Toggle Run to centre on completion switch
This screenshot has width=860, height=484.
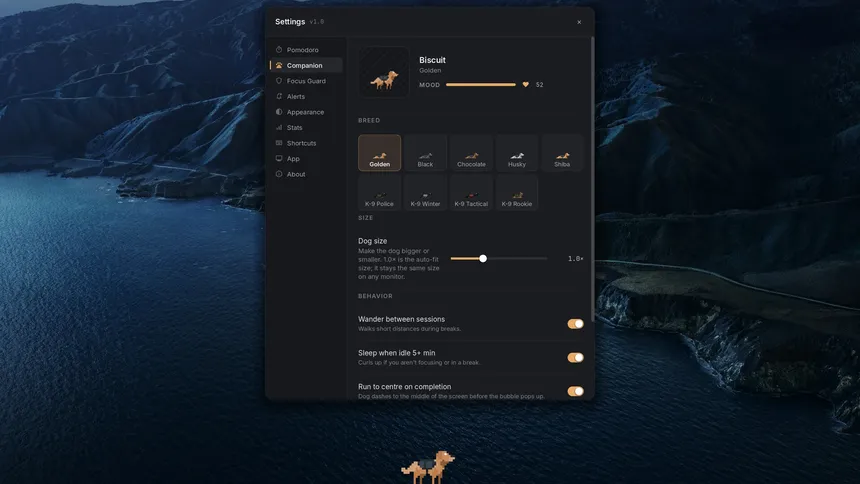pos(575,391)
